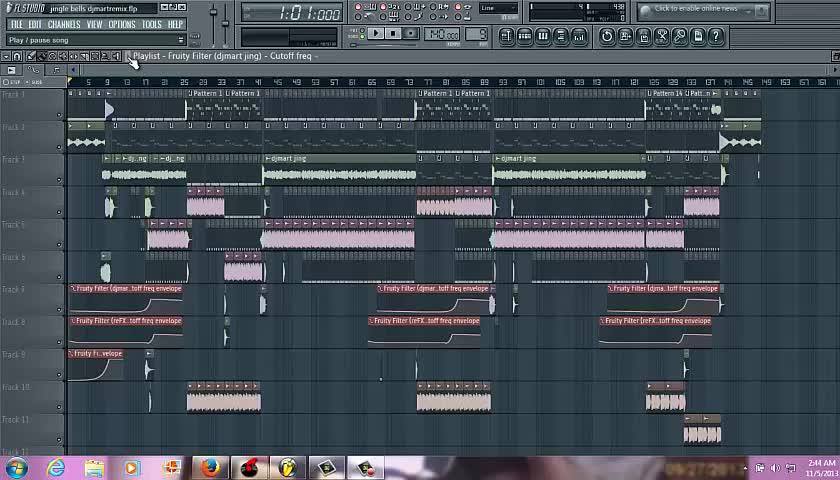Click the one-click recording microphone icon
Image resolution: width=840 pixels, height=480 pixels.
[x=680, y=36]
